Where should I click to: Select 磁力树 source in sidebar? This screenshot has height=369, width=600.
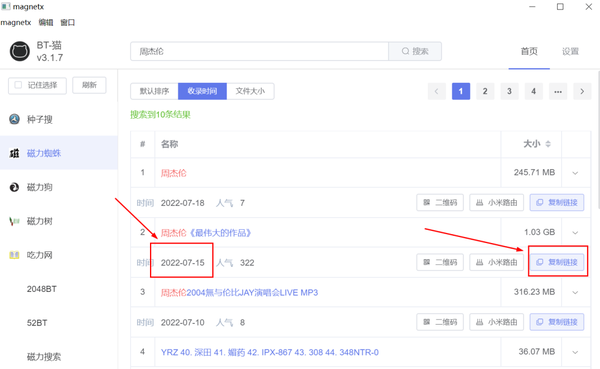coord(59,221)
